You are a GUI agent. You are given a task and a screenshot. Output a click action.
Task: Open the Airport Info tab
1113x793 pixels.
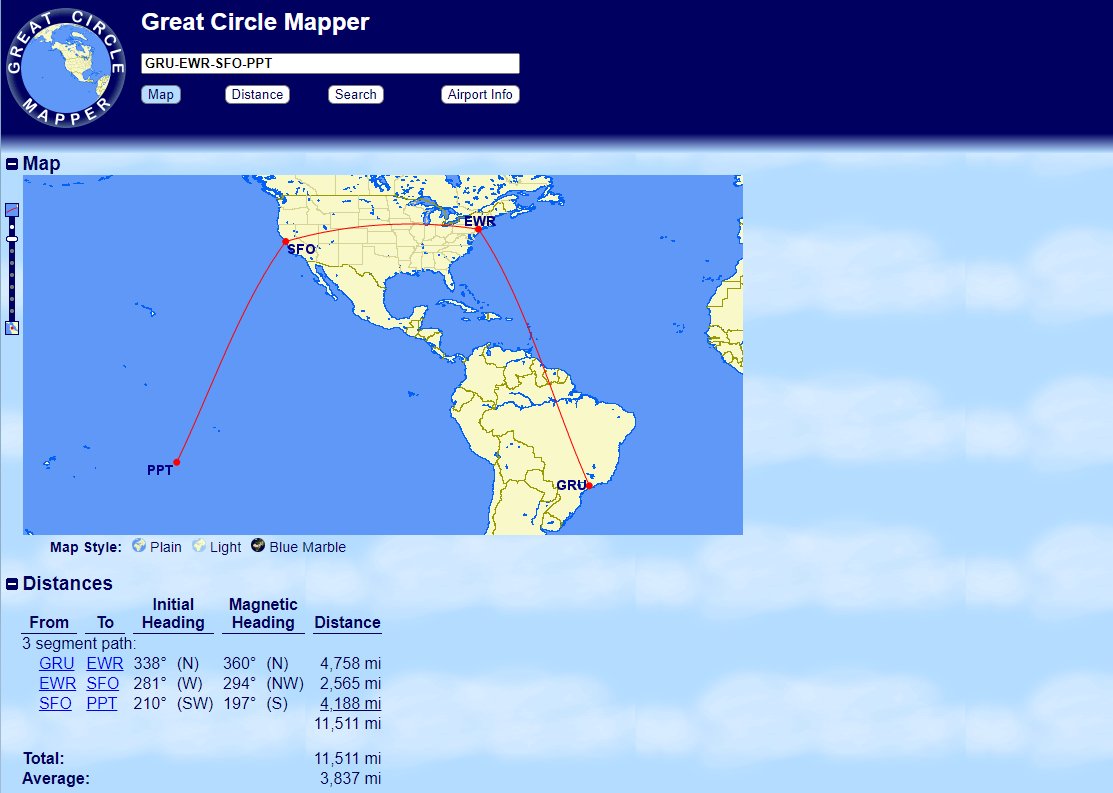click(x=480, y=94)
